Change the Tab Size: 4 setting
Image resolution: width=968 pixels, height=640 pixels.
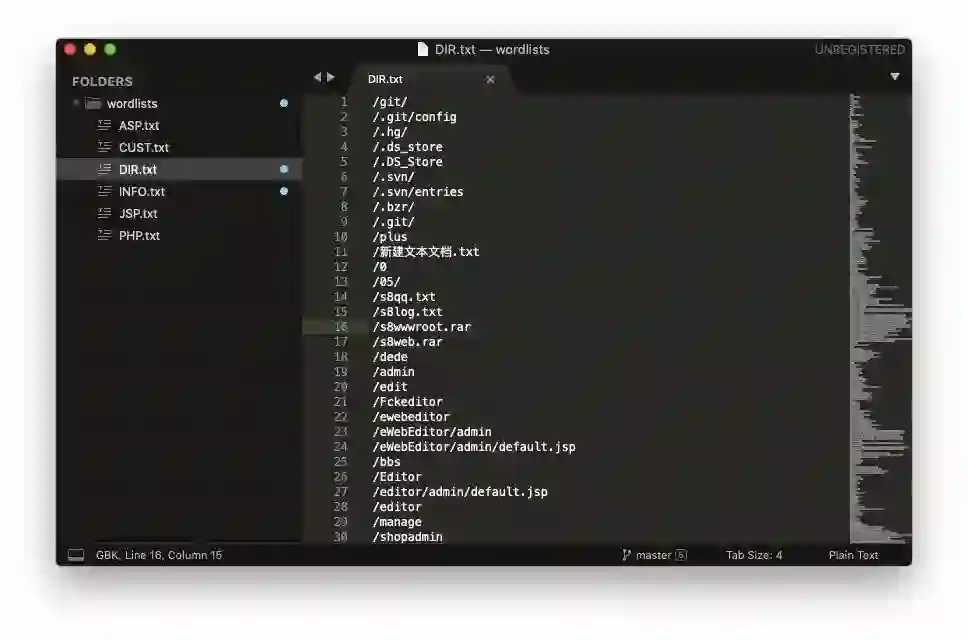[x=754, y=555]
